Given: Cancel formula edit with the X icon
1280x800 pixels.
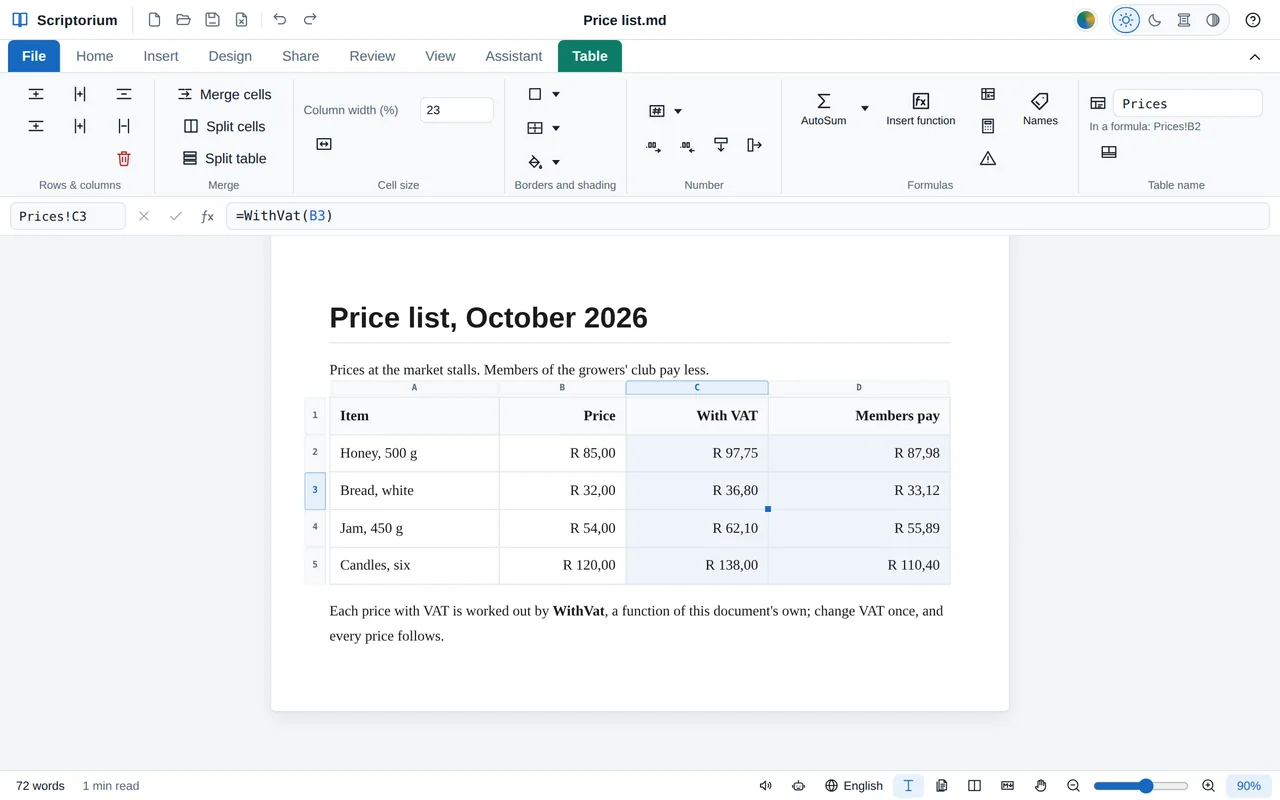Looking at the screenshot, I should point(144,216).
